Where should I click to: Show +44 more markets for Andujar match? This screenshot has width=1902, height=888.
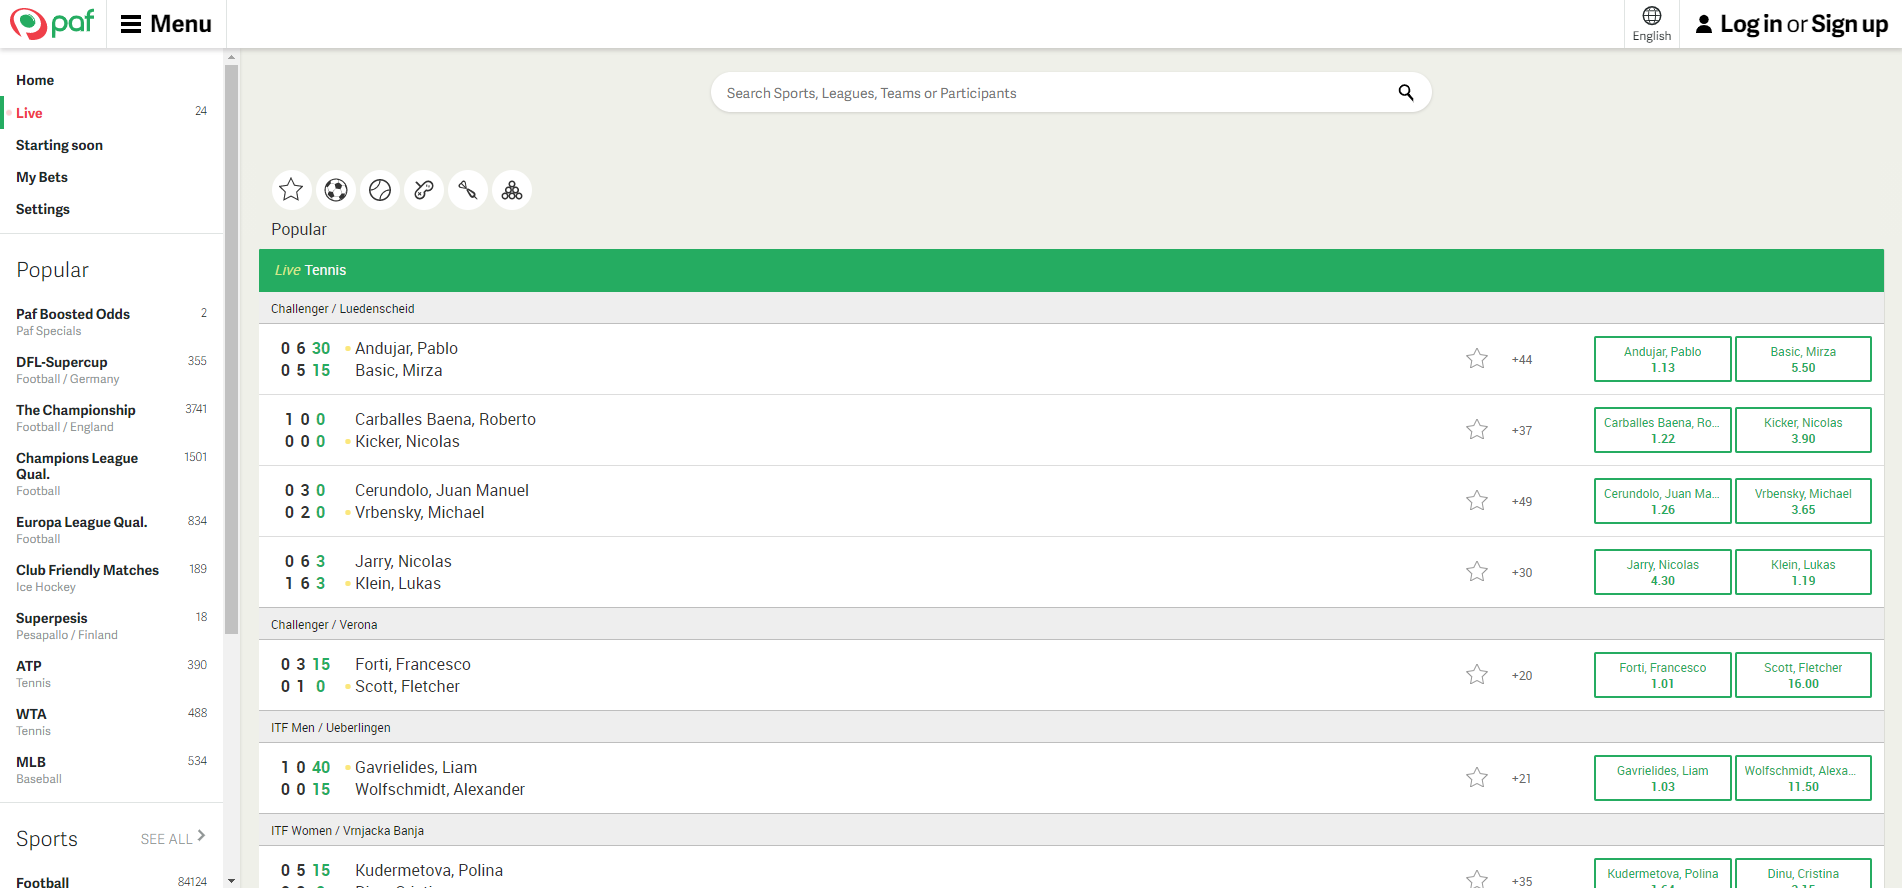(1522, 360)
